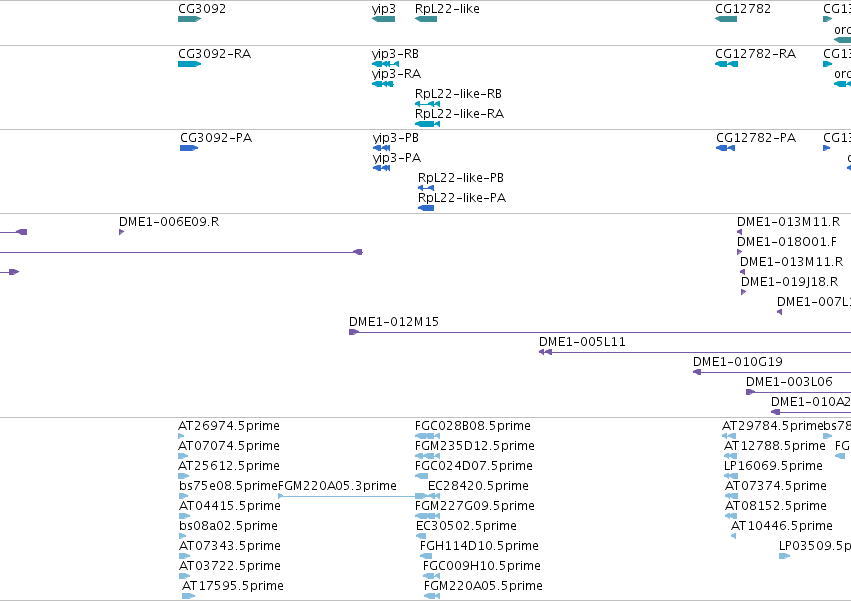Image resolution: width=851 pixels, height=601 pixels.
Task: Select the CG3092-PA protein label
Action: pyautogui.click(x=216, y=138)
